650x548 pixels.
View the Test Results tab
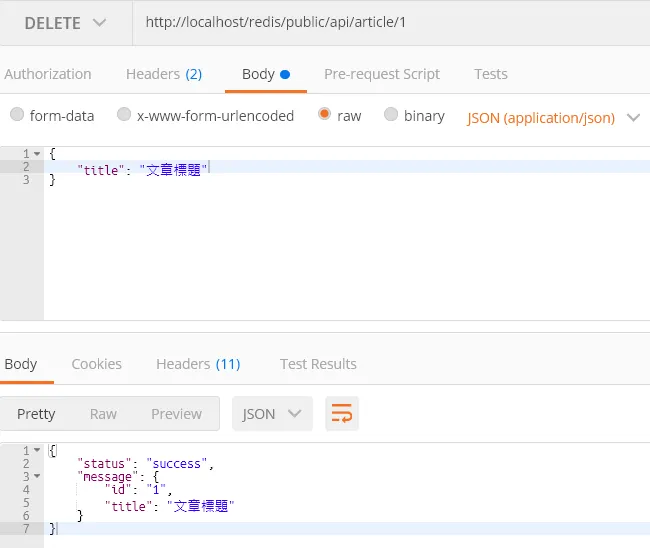tap(318, 364)
